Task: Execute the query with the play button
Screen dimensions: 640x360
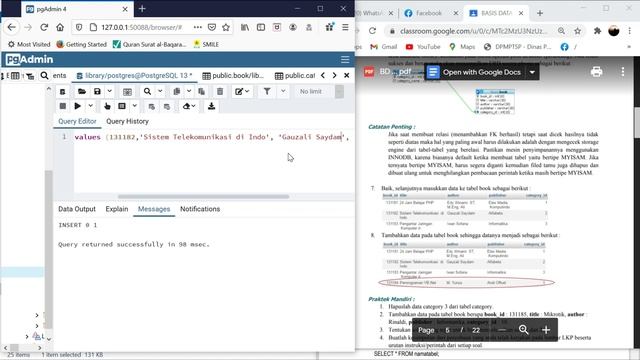Action: (78, 106)
